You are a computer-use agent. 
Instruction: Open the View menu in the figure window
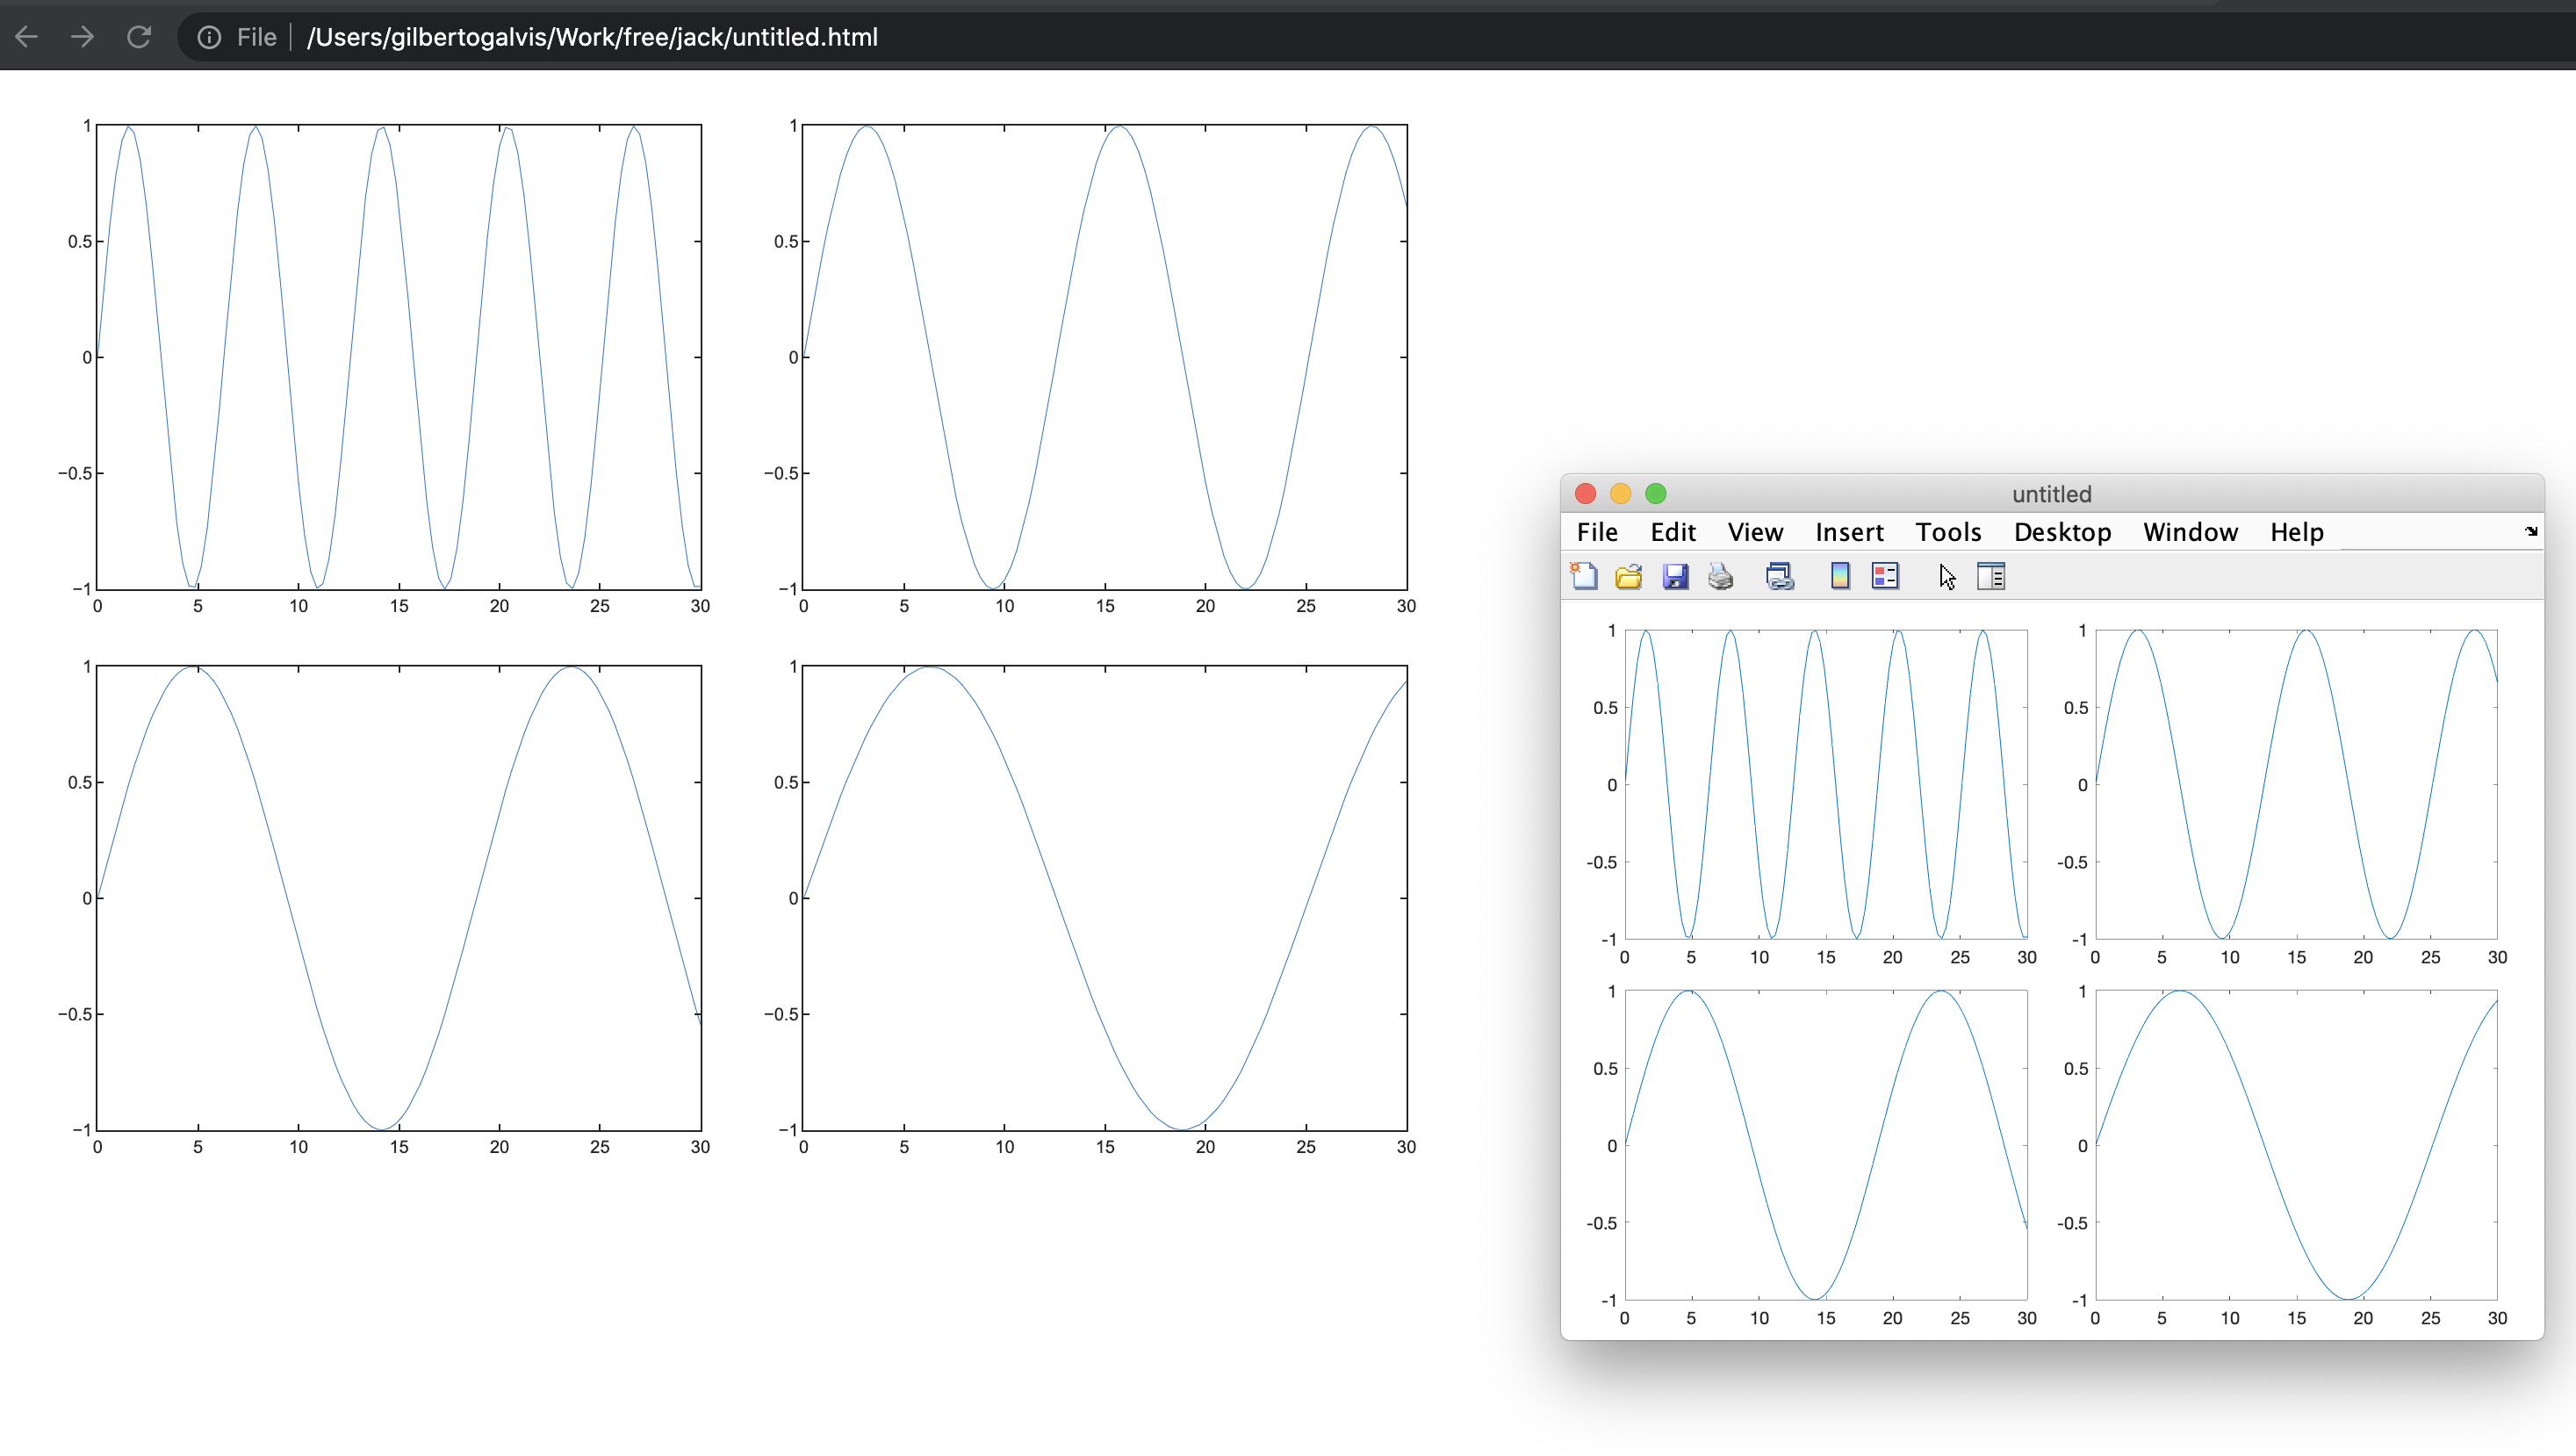tap(1755, 532)
